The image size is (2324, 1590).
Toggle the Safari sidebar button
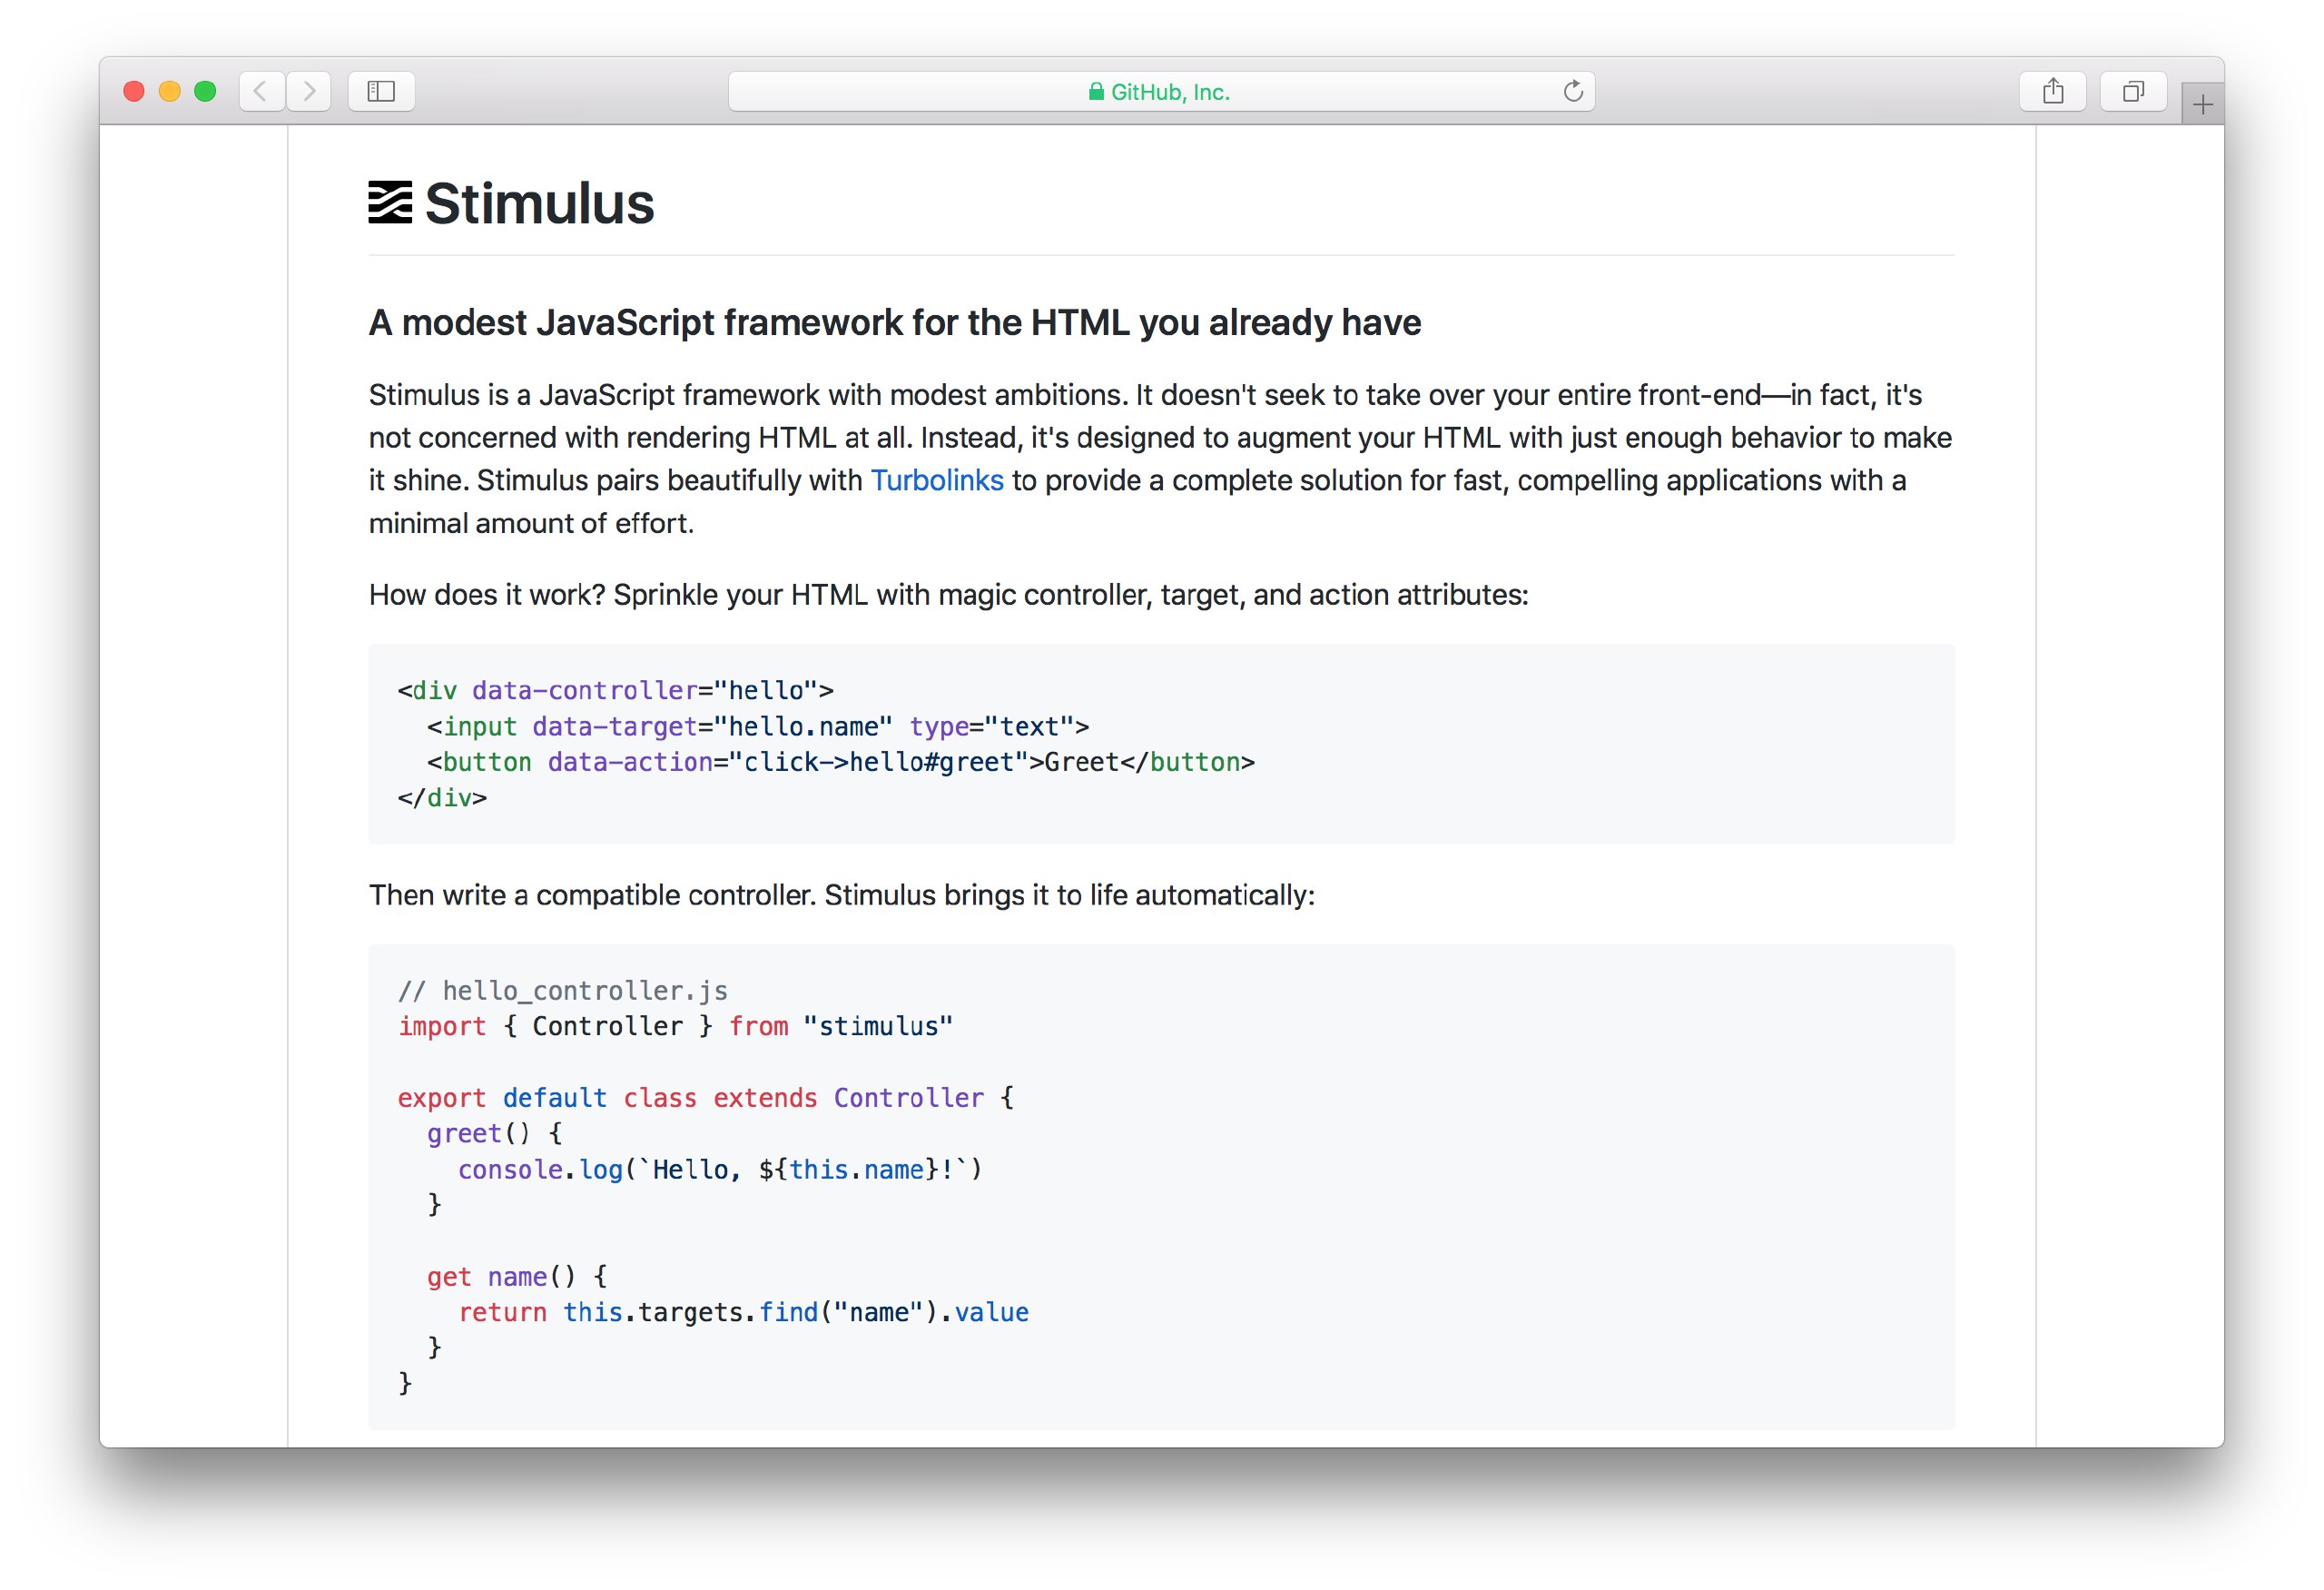381,91
